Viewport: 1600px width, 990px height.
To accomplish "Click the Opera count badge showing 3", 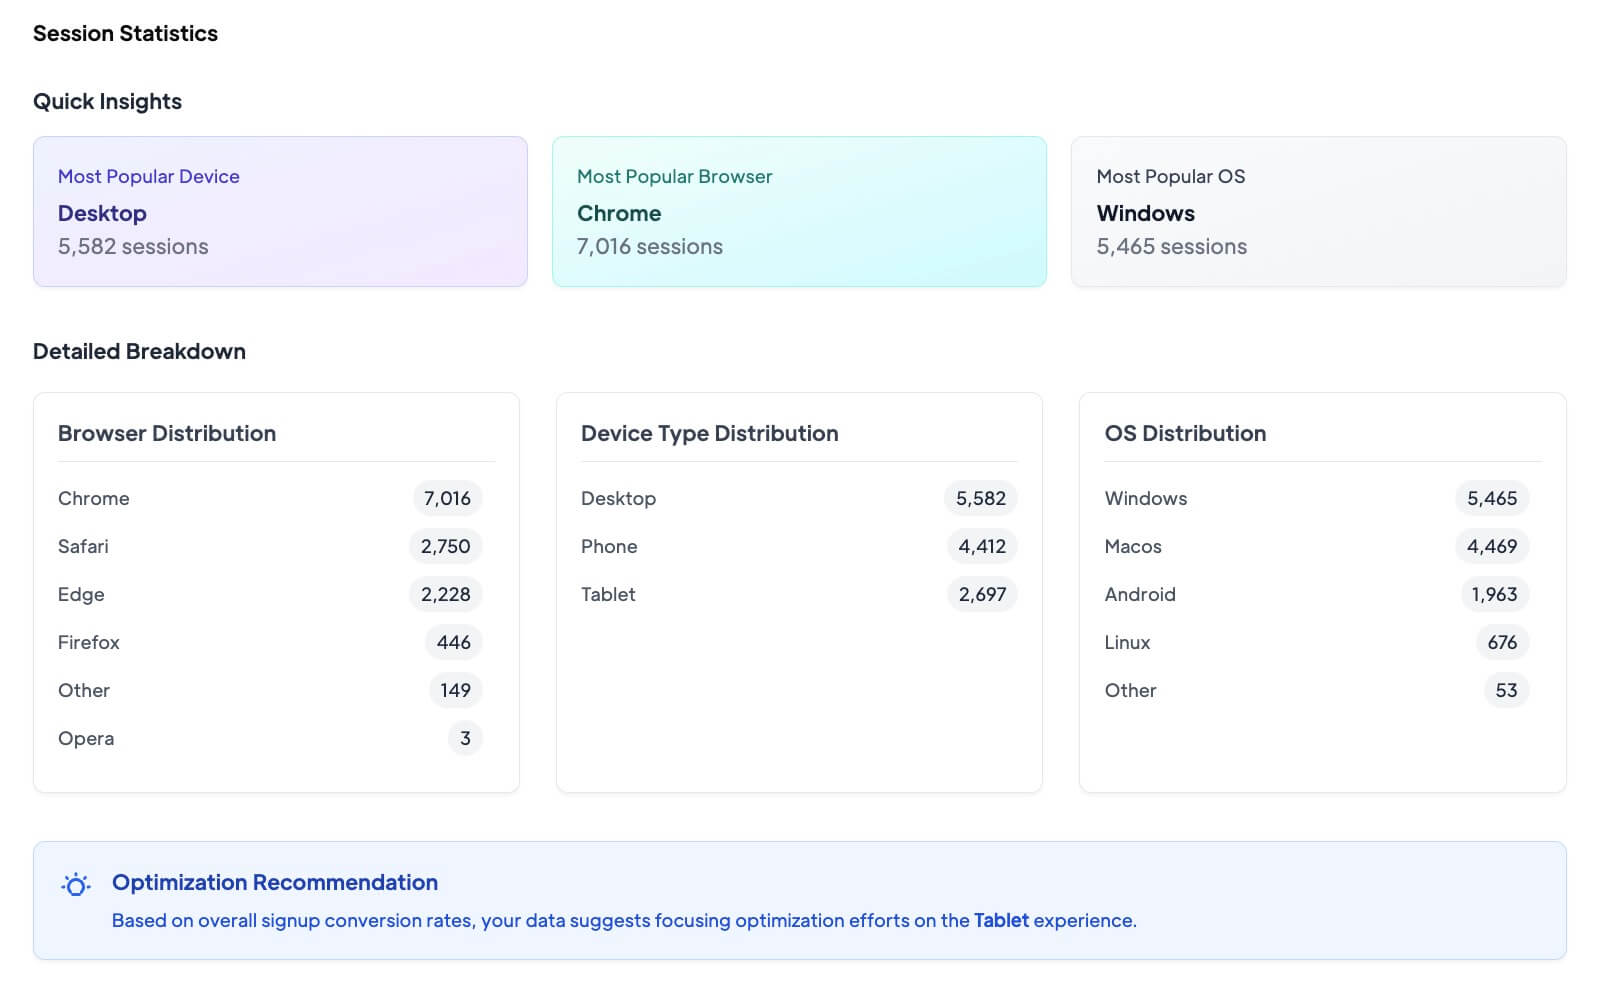I will [465, 738].
